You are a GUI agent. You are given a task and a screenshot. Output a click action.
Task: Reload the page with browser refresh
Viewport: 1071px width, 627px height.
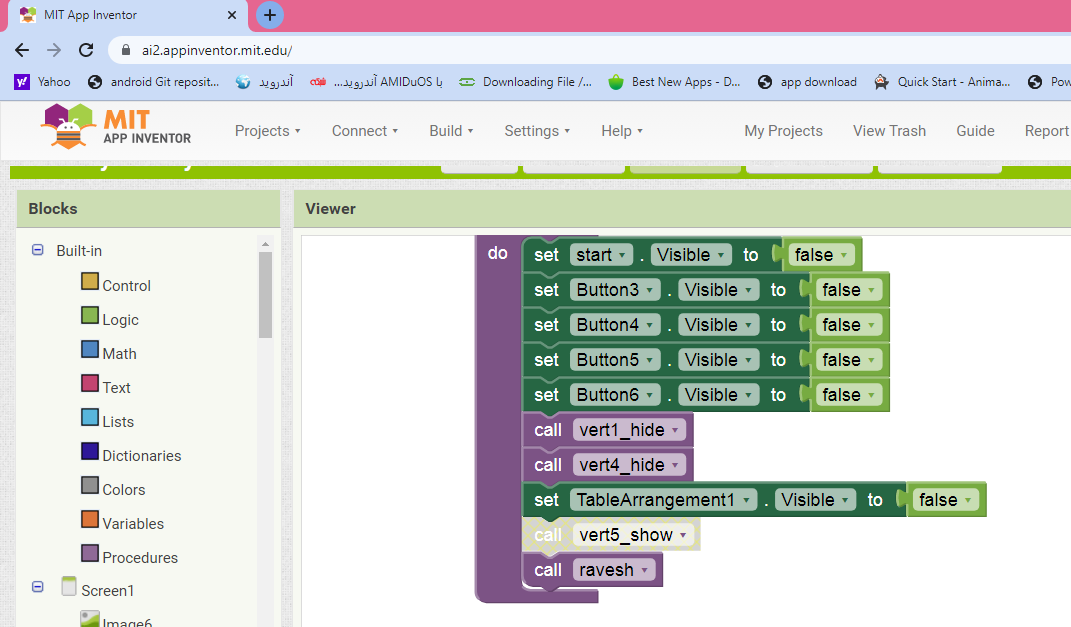tap(86, 50)
